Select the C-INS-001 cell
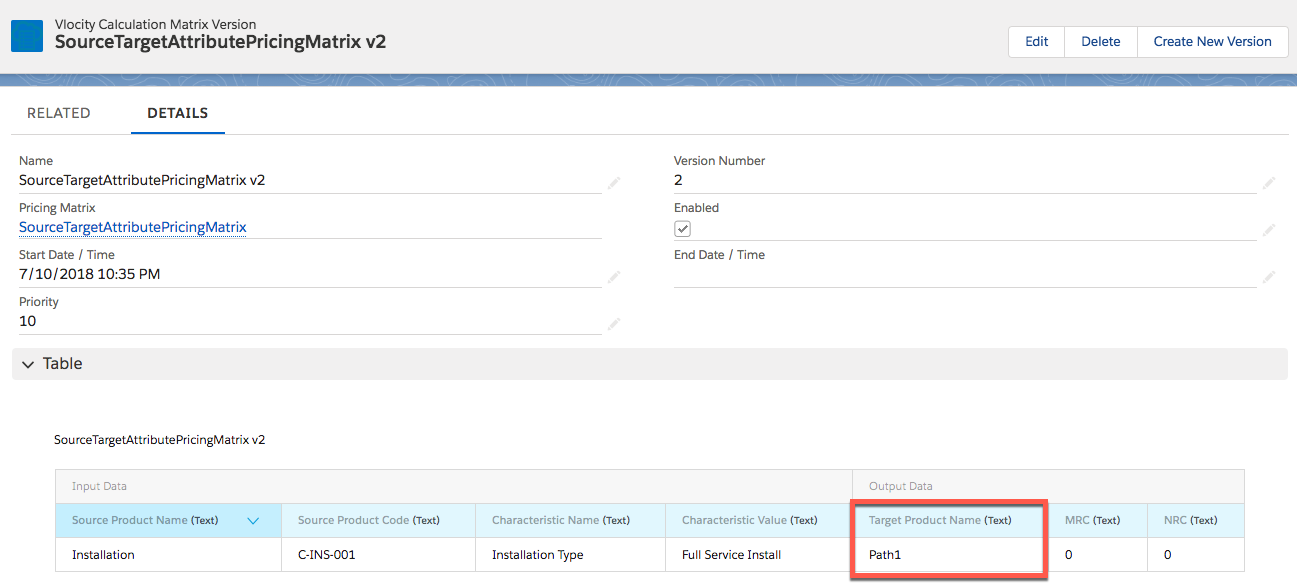 pyautogui.click(x=378, y=554)
